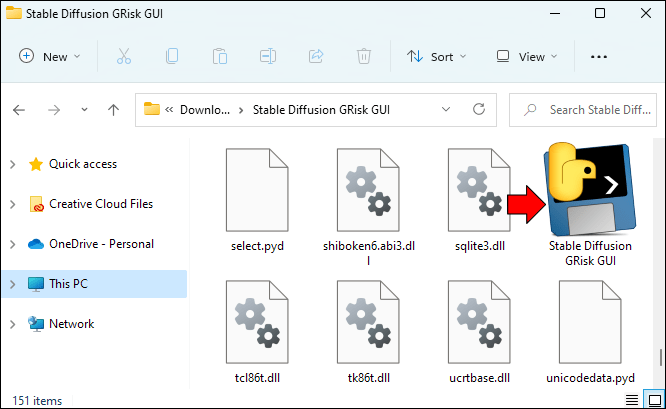Open the Sort menu

pos(436,56)
